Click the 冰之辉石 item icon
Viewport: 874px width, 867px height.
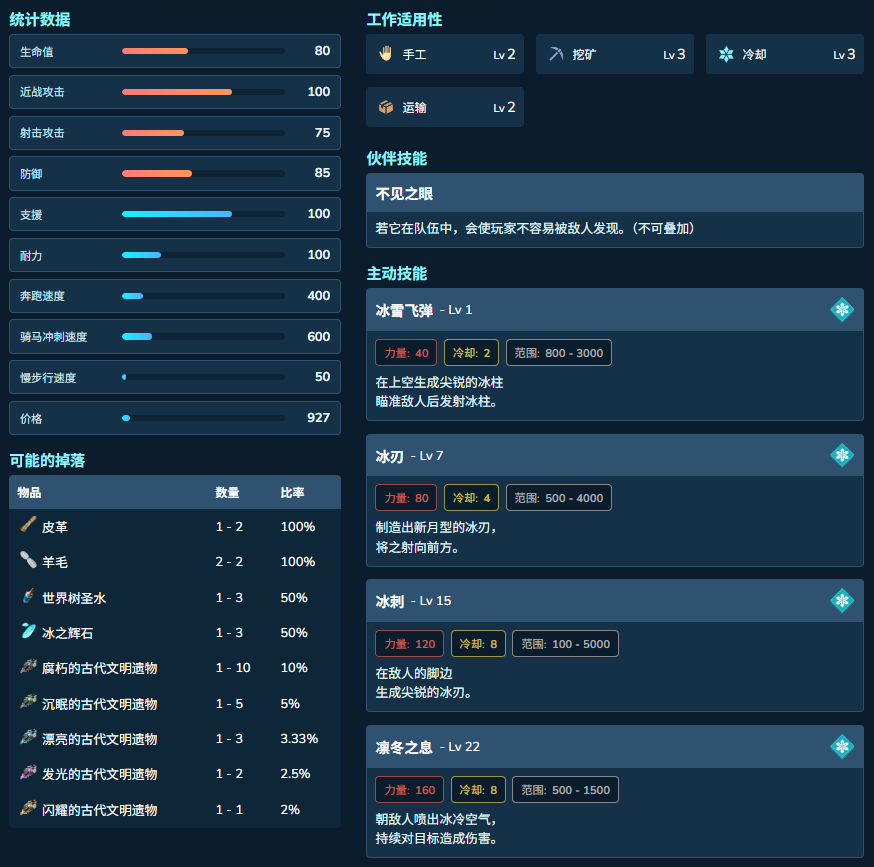(28, 631)
